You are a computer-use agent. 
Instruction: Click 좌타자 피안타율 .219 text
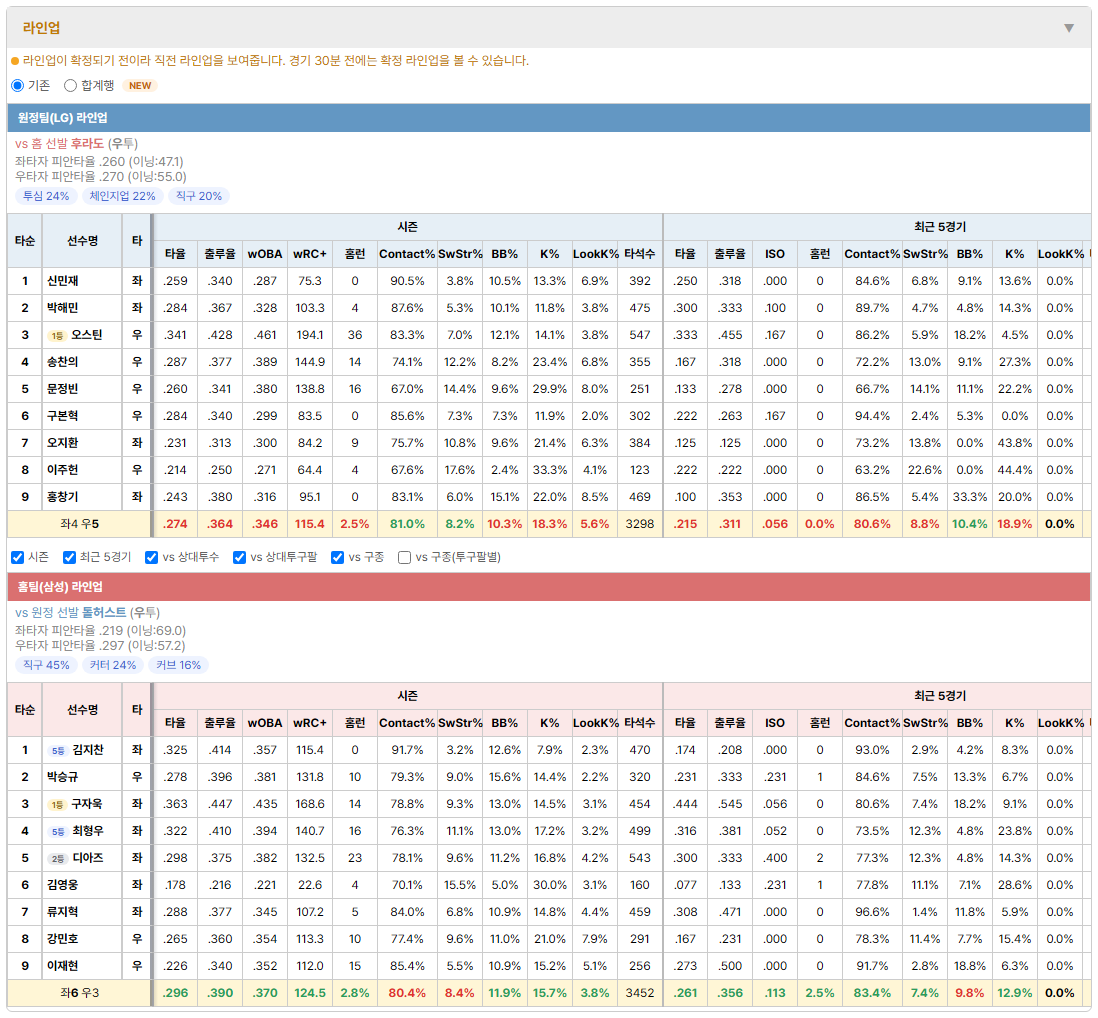100,631
